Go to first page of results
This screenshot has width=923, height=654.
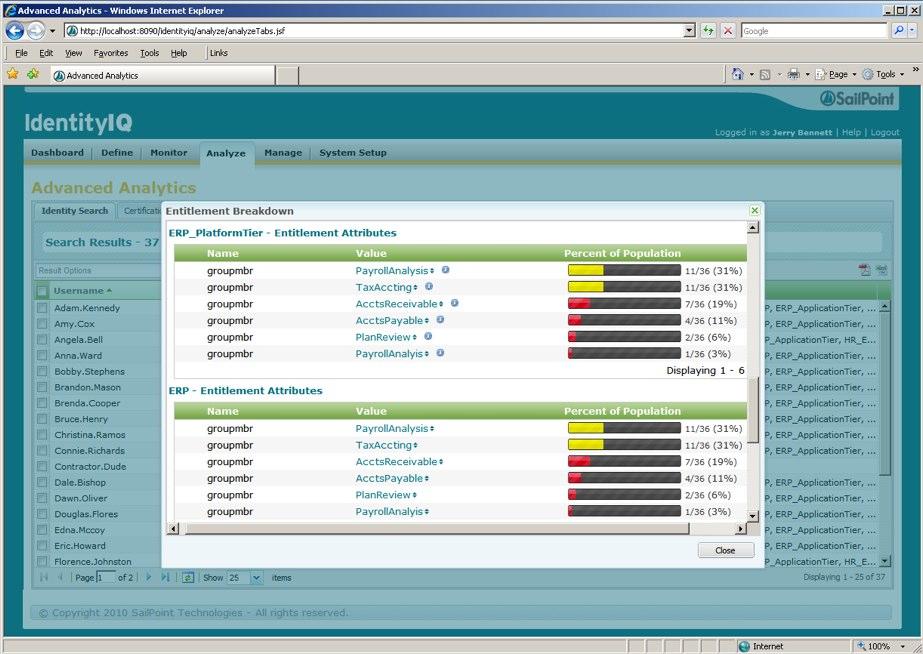(x=44, y=577)
